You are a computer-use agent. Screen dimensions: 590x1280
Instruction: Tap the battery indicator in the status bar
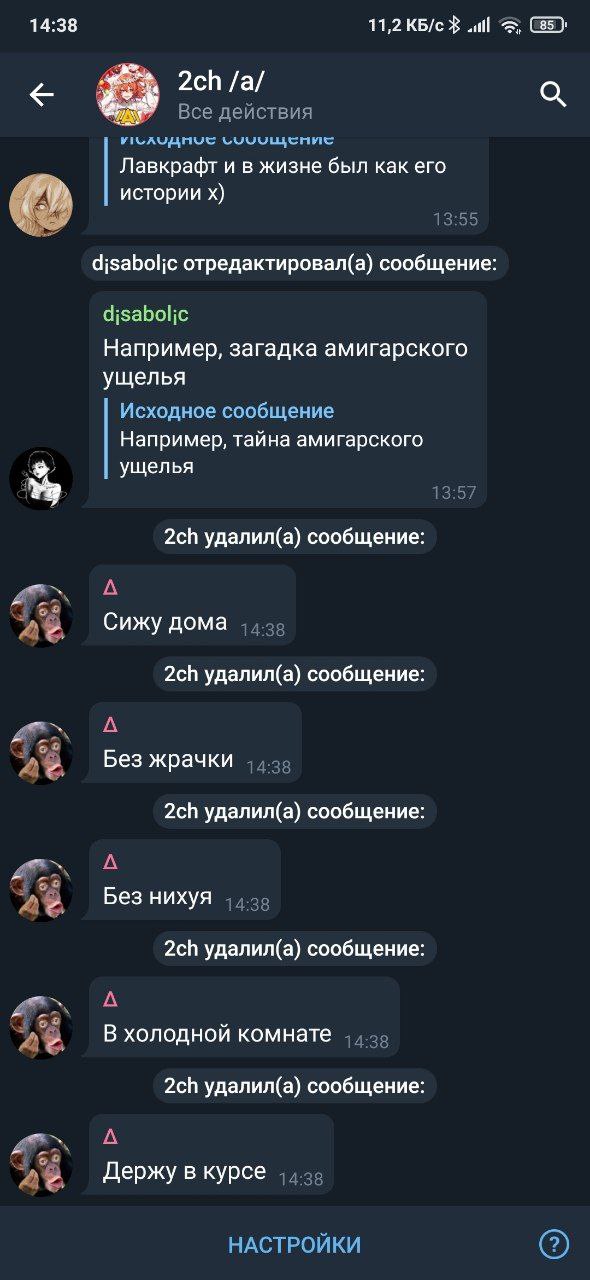coord(547,25)
